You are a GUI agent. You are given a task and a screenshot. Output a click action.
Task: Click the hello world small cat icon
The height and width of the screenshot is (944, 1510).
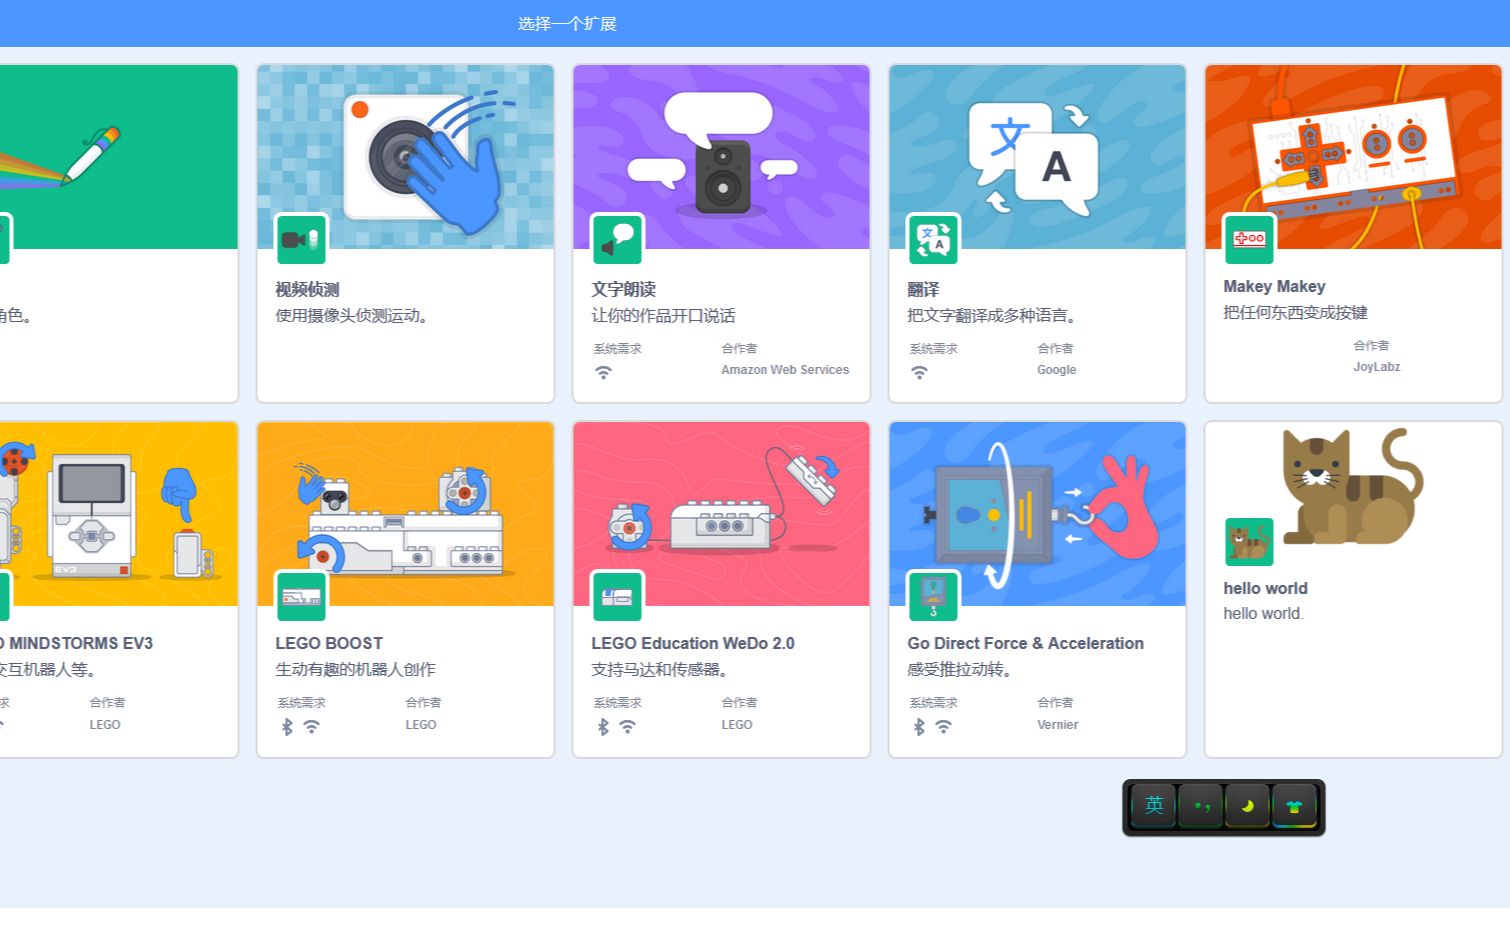pos(1249,542)
